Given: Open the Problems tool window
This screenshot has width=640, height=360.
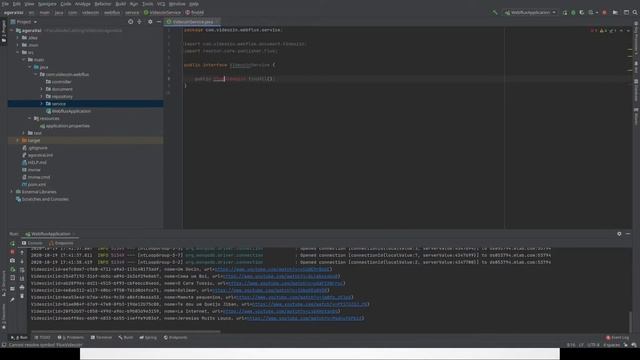Looking at the screenshot, I should (x=71, y=338).
